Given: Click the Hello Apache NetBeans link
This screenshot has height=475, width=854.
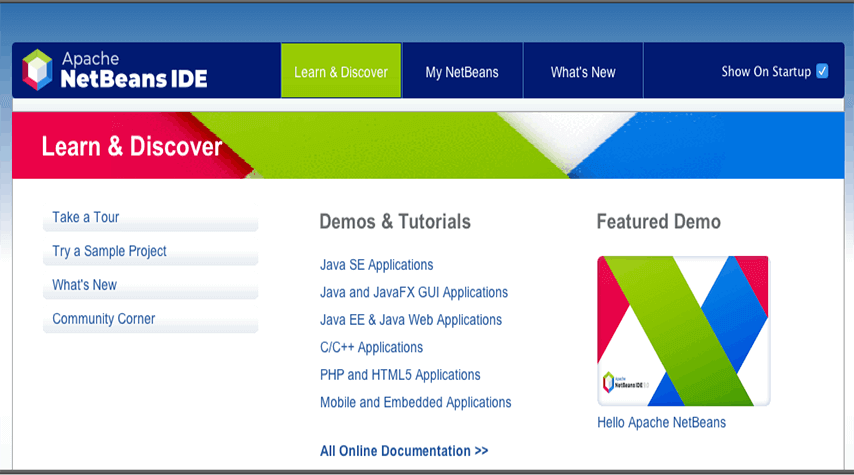Looking at the screenshot, I should (x=661, y=423).
